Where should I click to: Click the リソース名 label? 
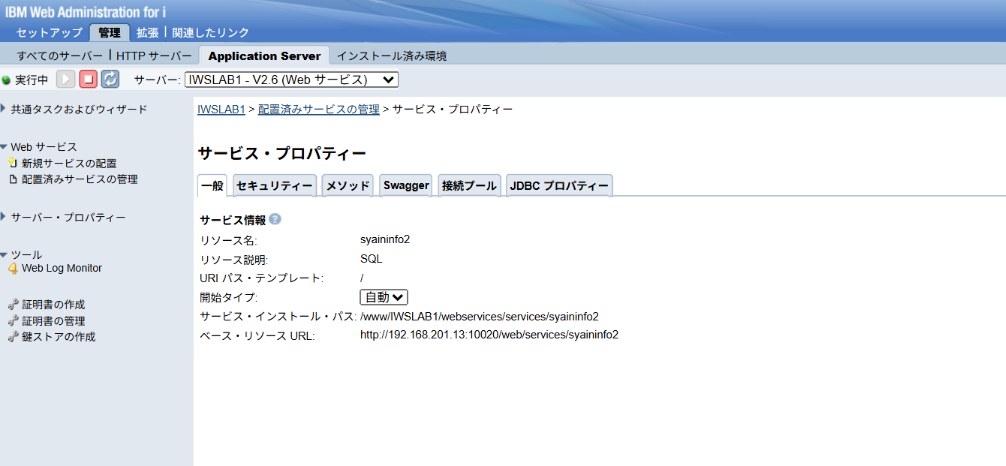(228, 241)
